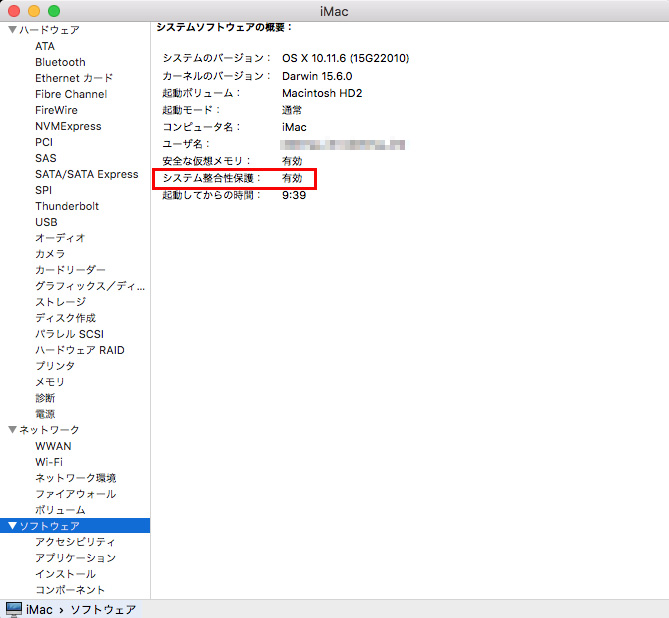Click the Macintosh HD2 boot volume value
Screen dimensions: 669x618
pyautogui.click(x=322, y=93)
